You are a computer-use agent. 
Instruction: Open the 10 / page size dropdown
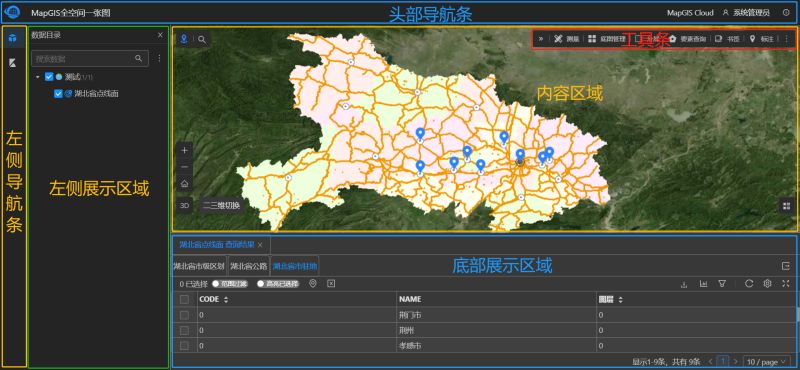tap(767, 361)
